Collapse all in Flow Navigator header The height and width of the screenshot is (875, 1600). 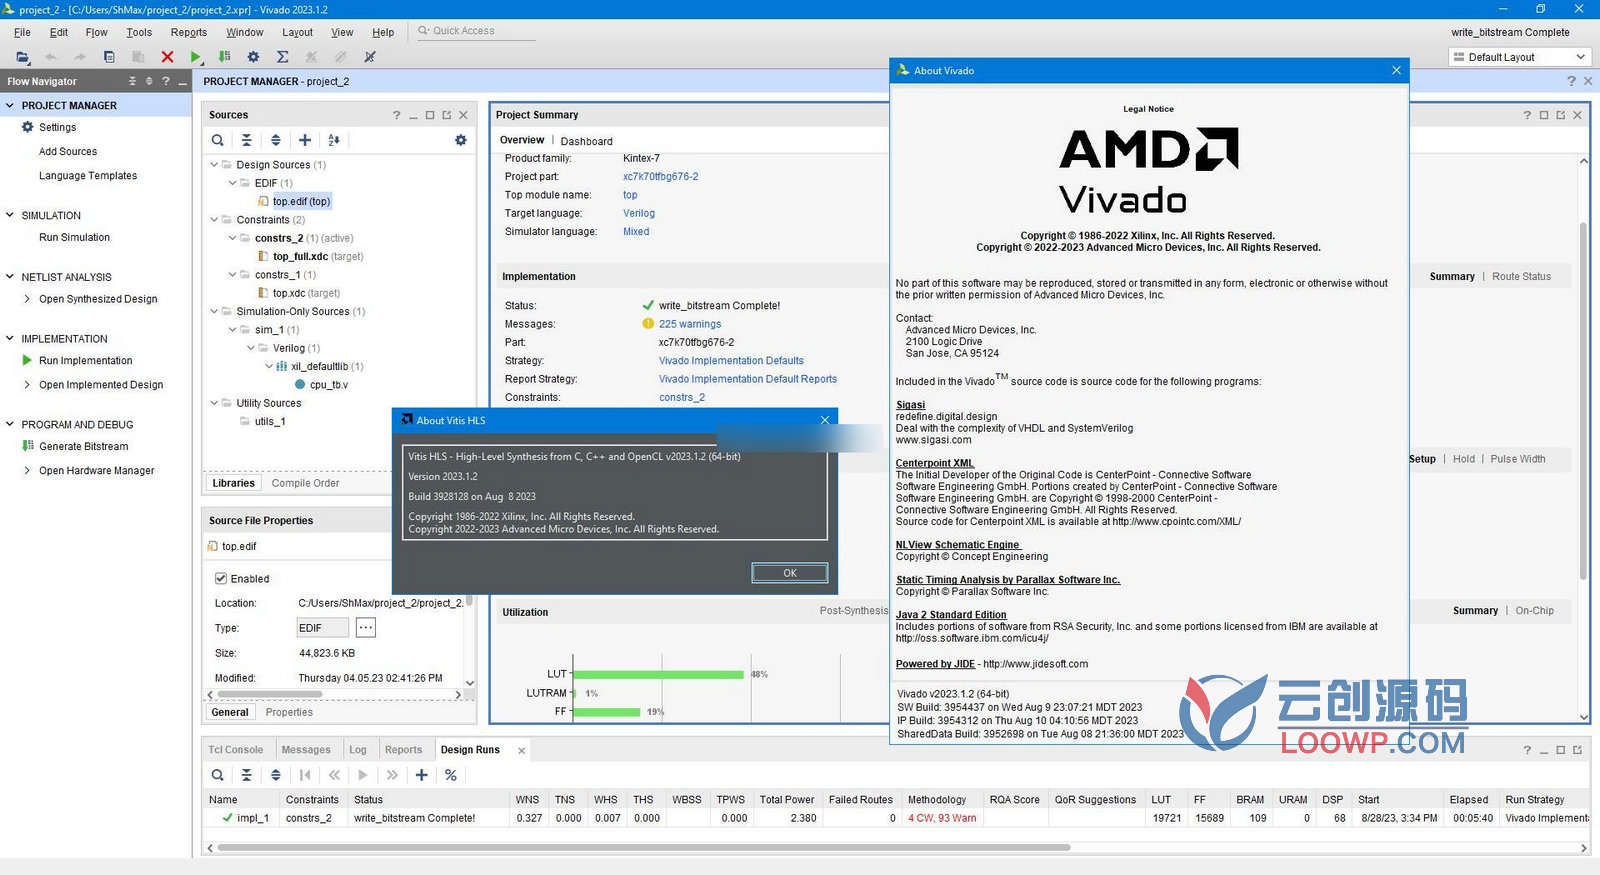[132, 81]
